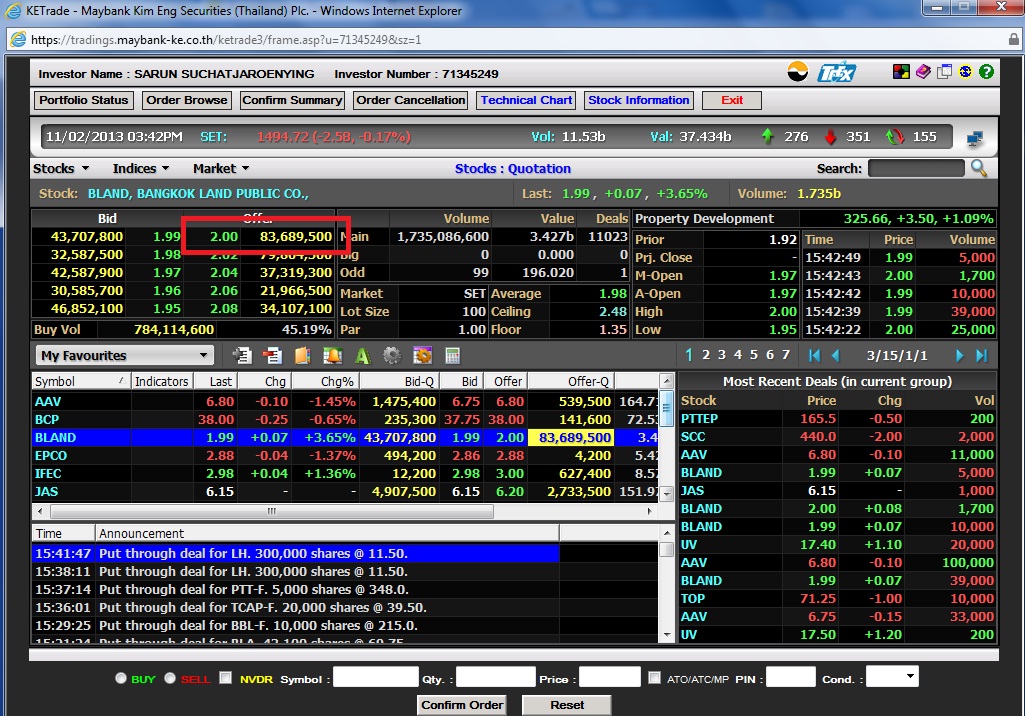Screen dimensions: 1025x716
Task: Click the green up arrow advancers icon
Action: pyautogui.click(x=767, y=137)
